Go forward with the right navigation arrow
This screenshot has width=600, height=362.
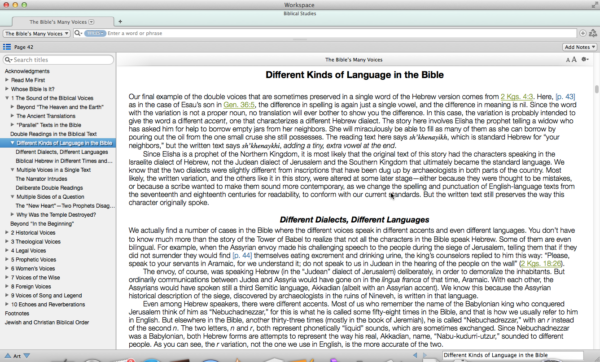pyautogui.click(x=425, y=355)
